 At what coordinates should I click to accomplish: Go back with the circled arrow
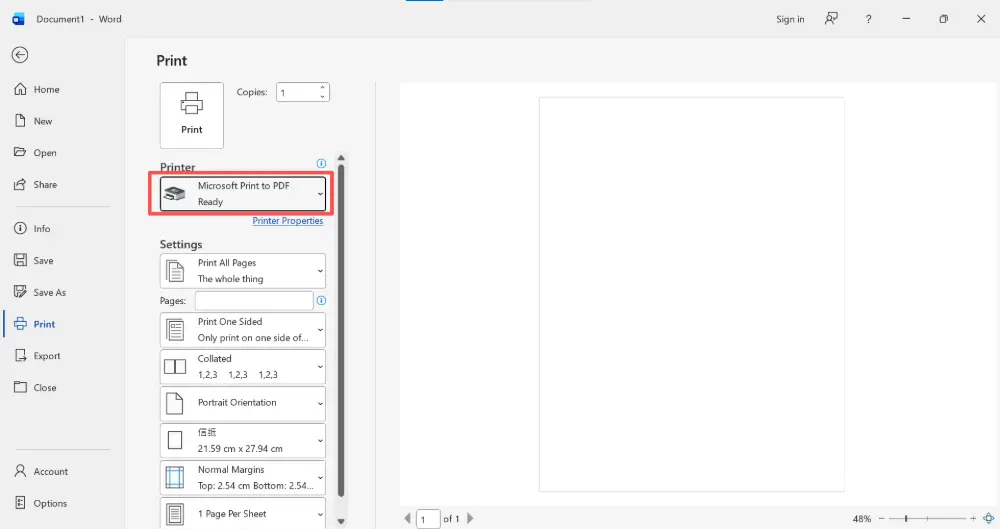pyautogui.click(x=20, y=55)
